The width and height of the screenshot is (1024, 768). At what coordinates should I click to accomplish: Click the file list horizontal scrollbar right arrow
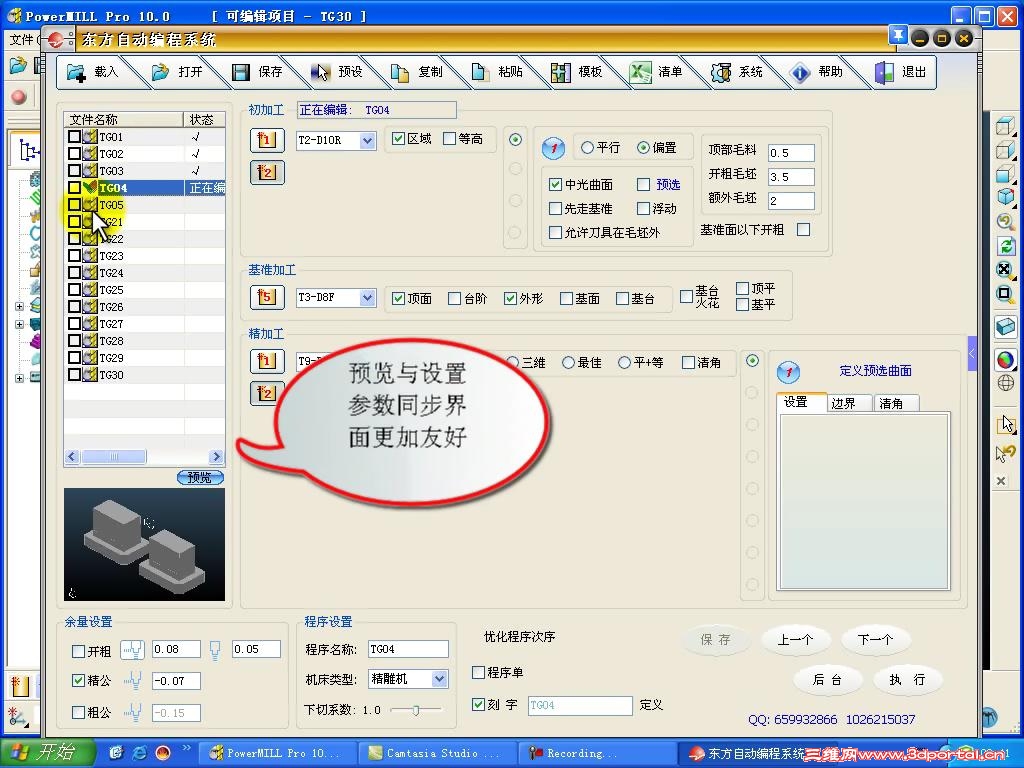217,456
